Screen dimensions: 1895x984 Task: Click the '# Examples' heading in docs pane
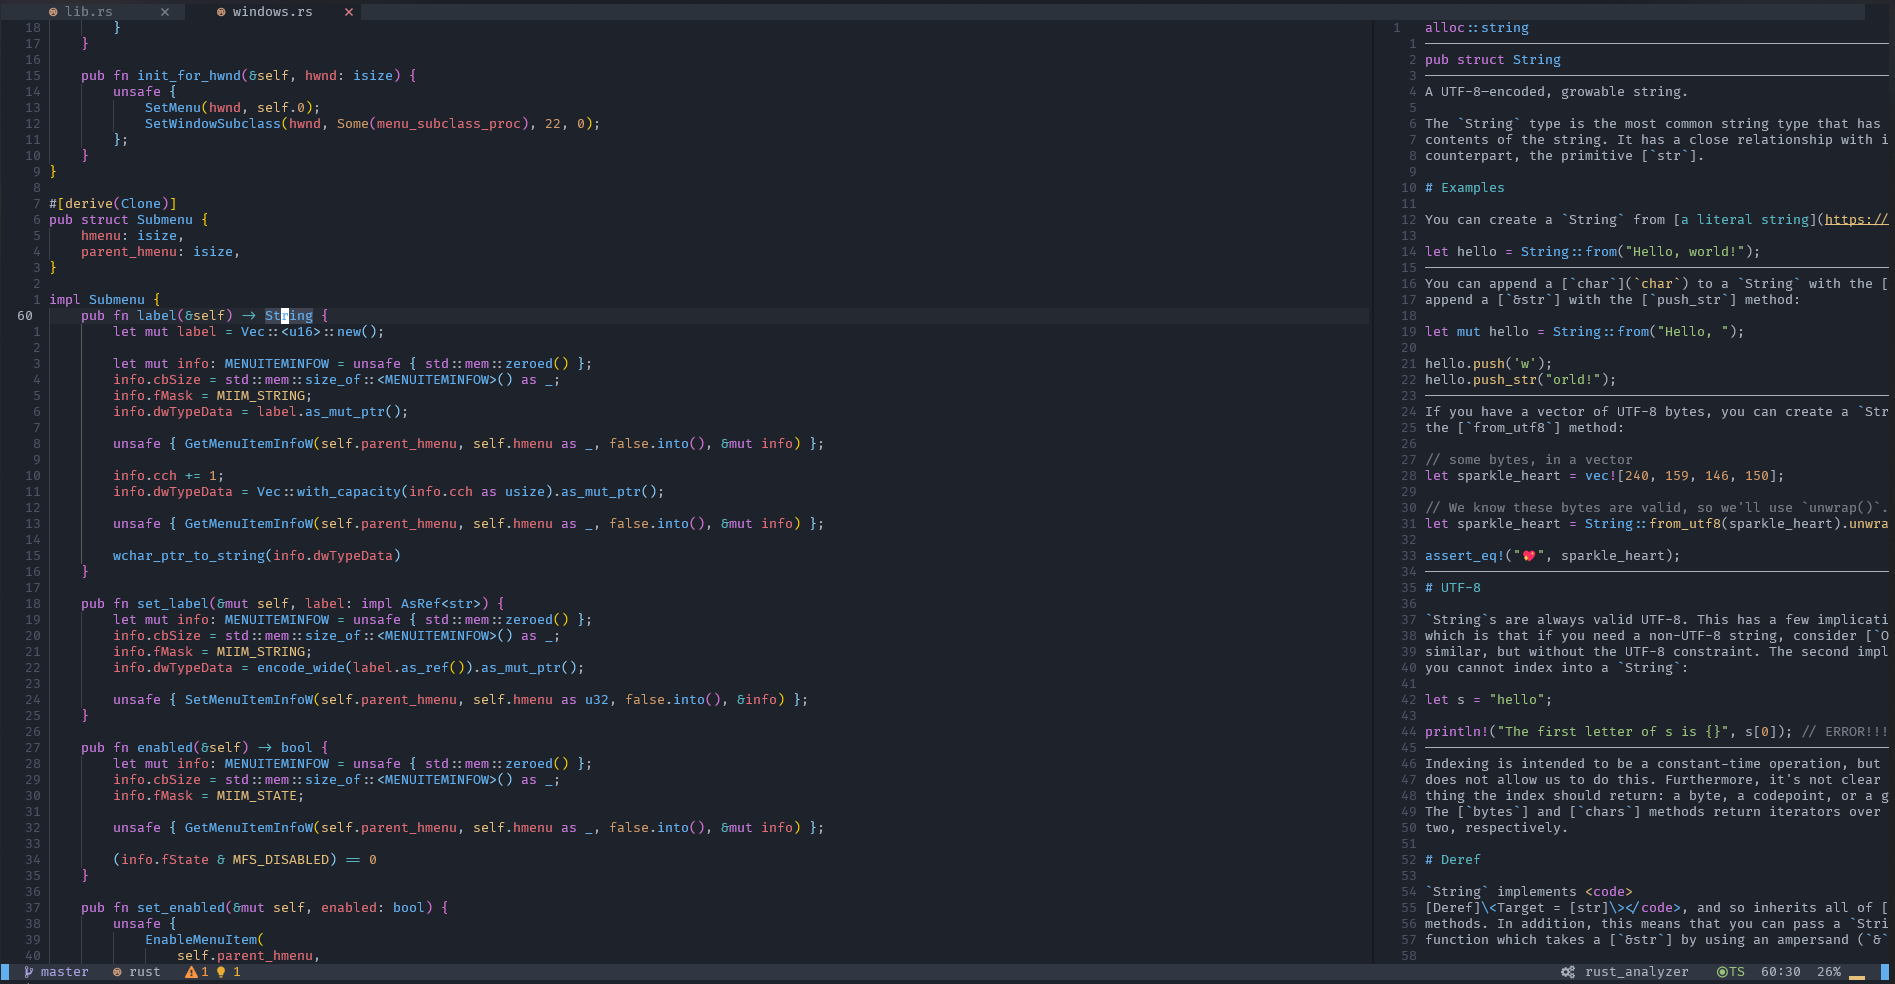click(x=1464, y=188)
